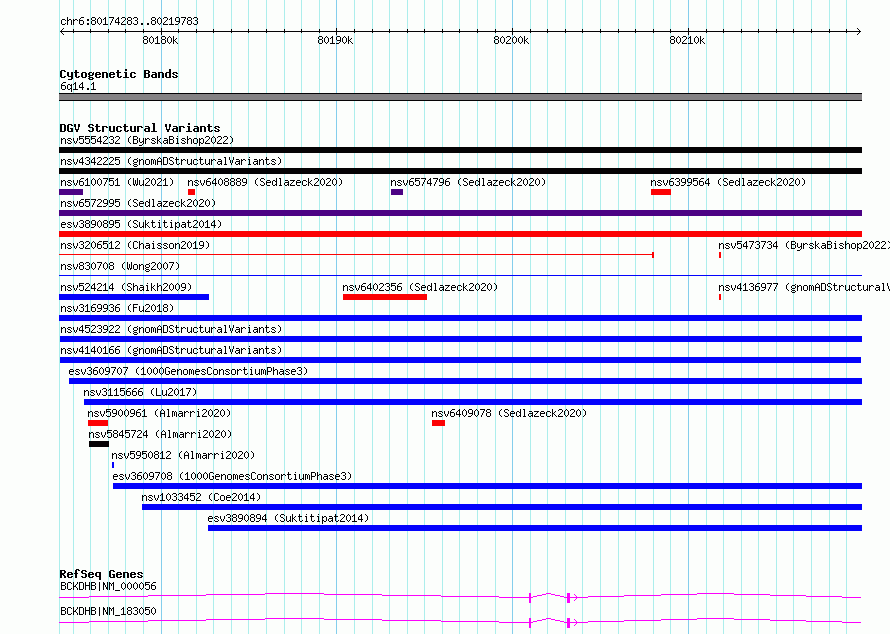This screenshot has height=634, width=890.
Task: Click the RefSeq Genes track title
Action: click(x=102, y=574)
